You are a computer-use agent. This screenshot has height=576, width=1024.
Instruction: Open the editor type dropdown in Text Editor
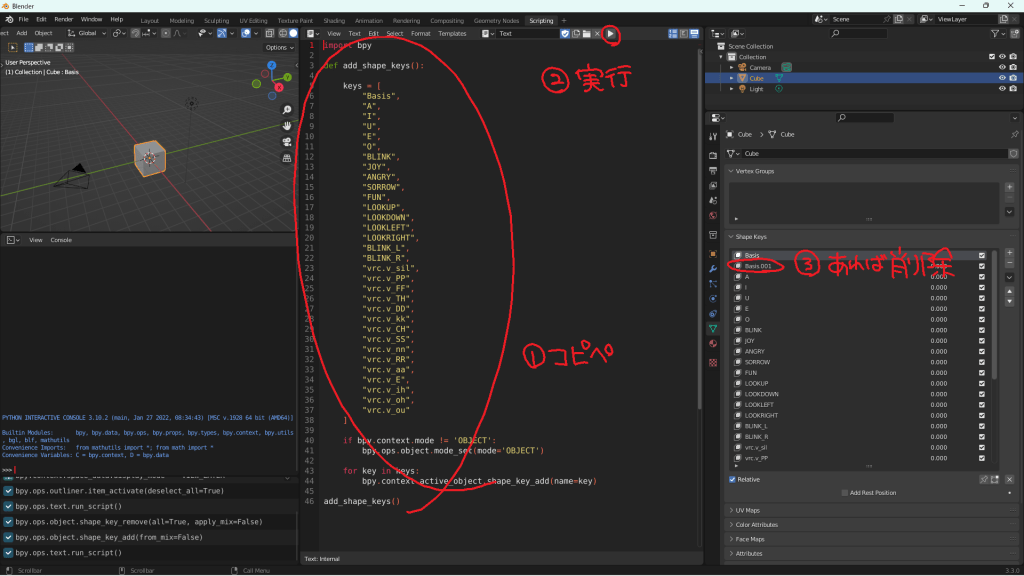[x=313, y=33]
